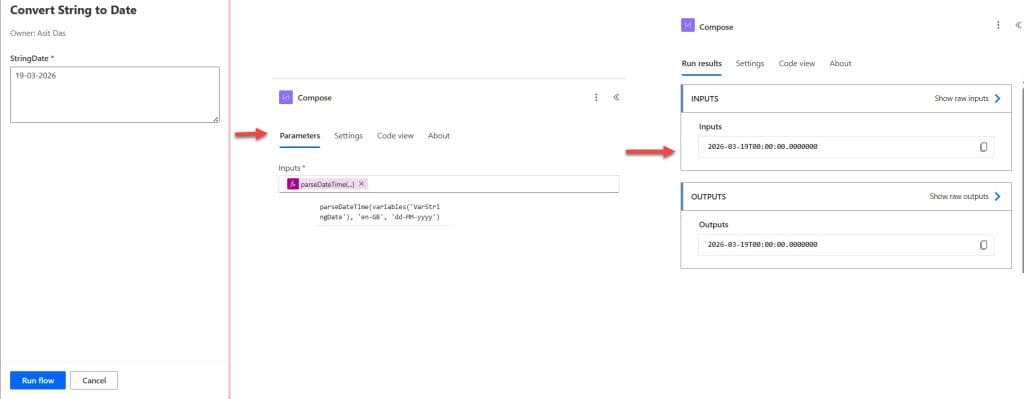Copy the Inputs value to clipboard
This screenshot has width=1024, height=399.
coord(983,147)
